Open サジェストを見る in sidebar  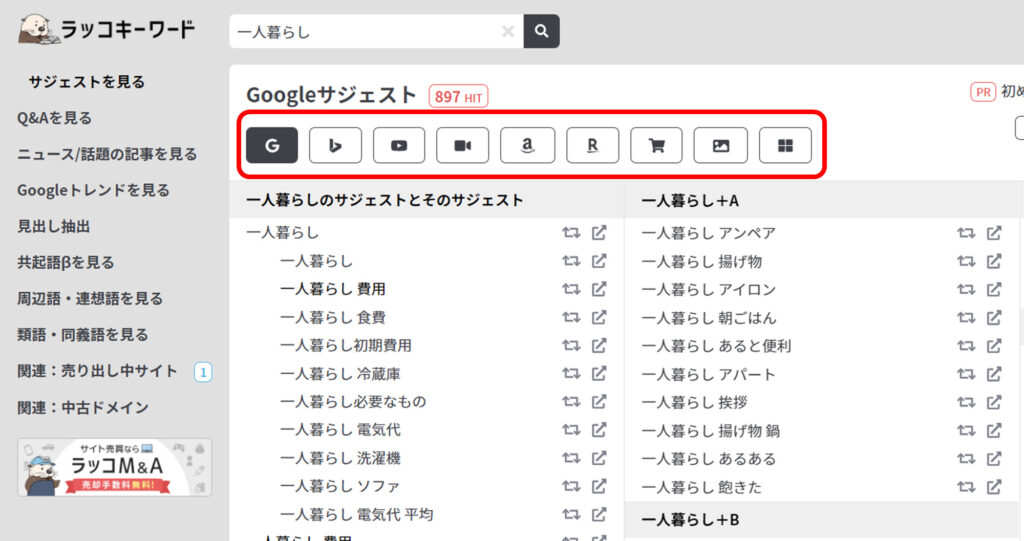tap(87, 82)
